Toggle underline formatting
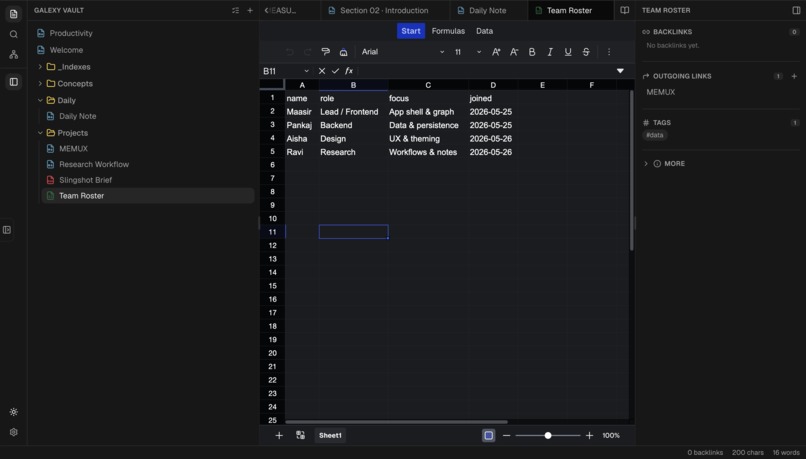 click(x=568, y=52)
